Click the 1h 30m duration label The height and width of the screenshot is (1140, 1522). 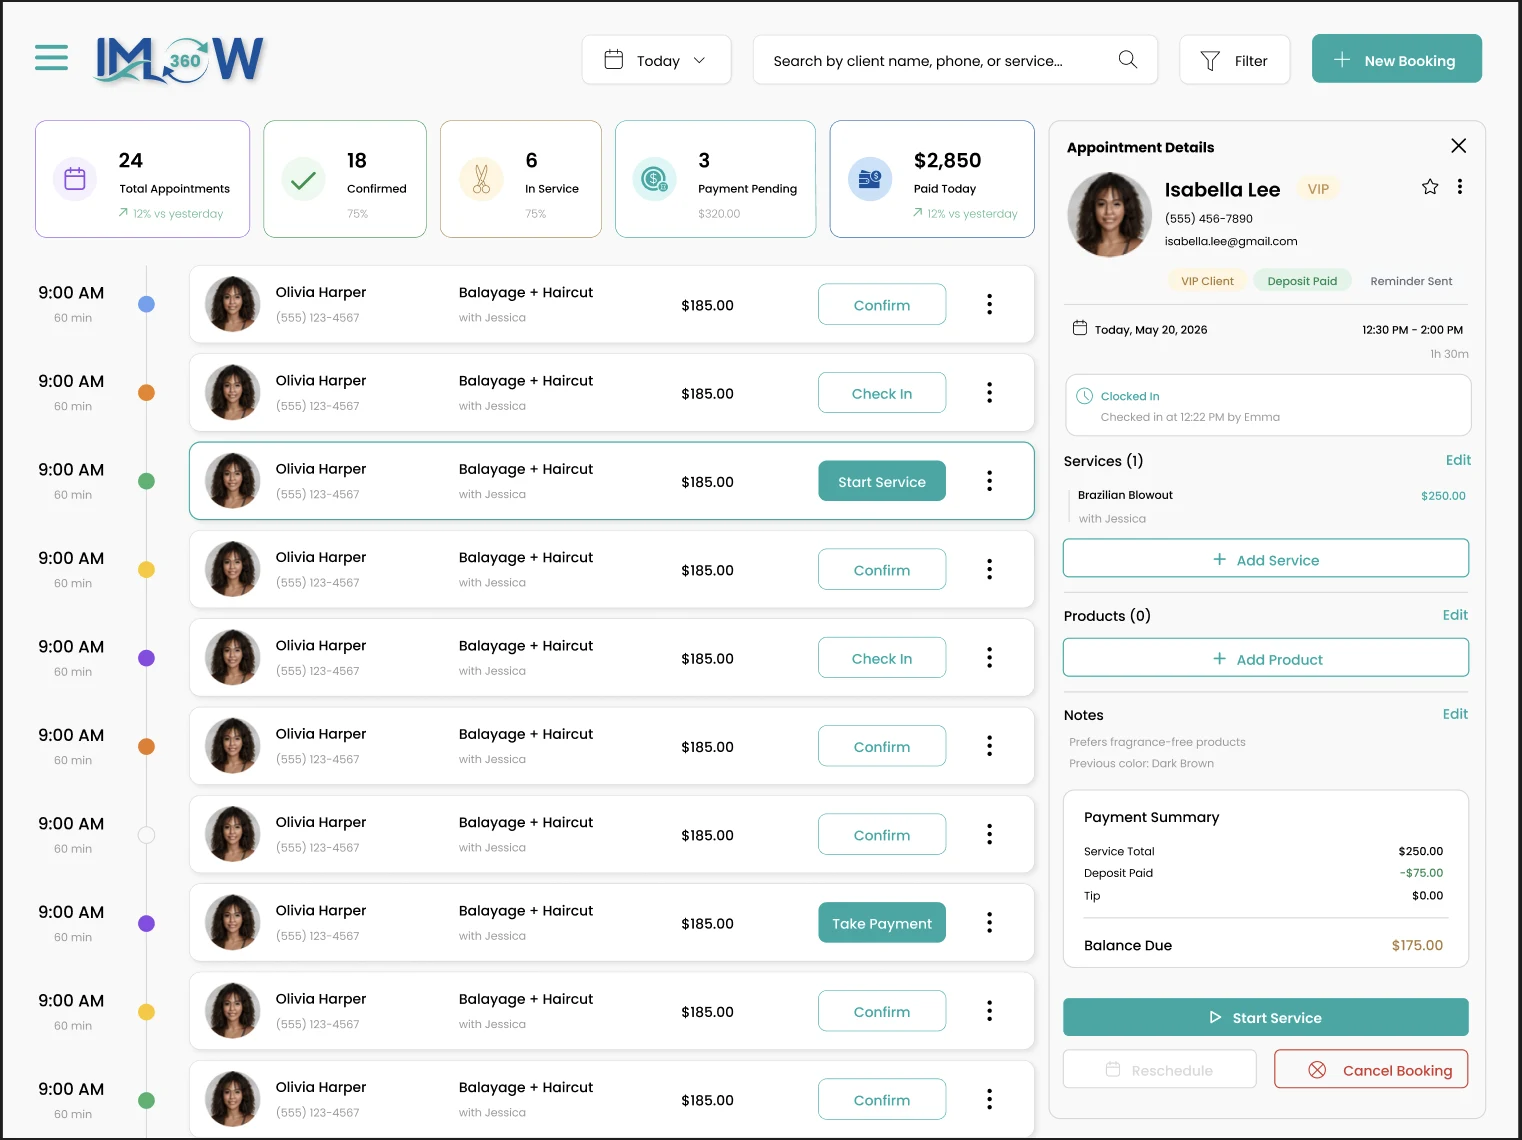coord(1449,354)
